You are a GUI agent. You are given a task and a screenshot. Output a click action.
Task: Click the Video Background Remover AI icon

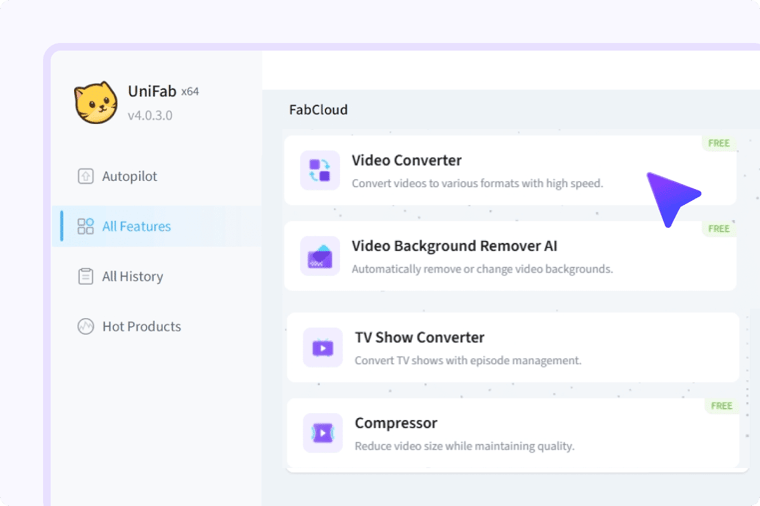coord(320,256)
